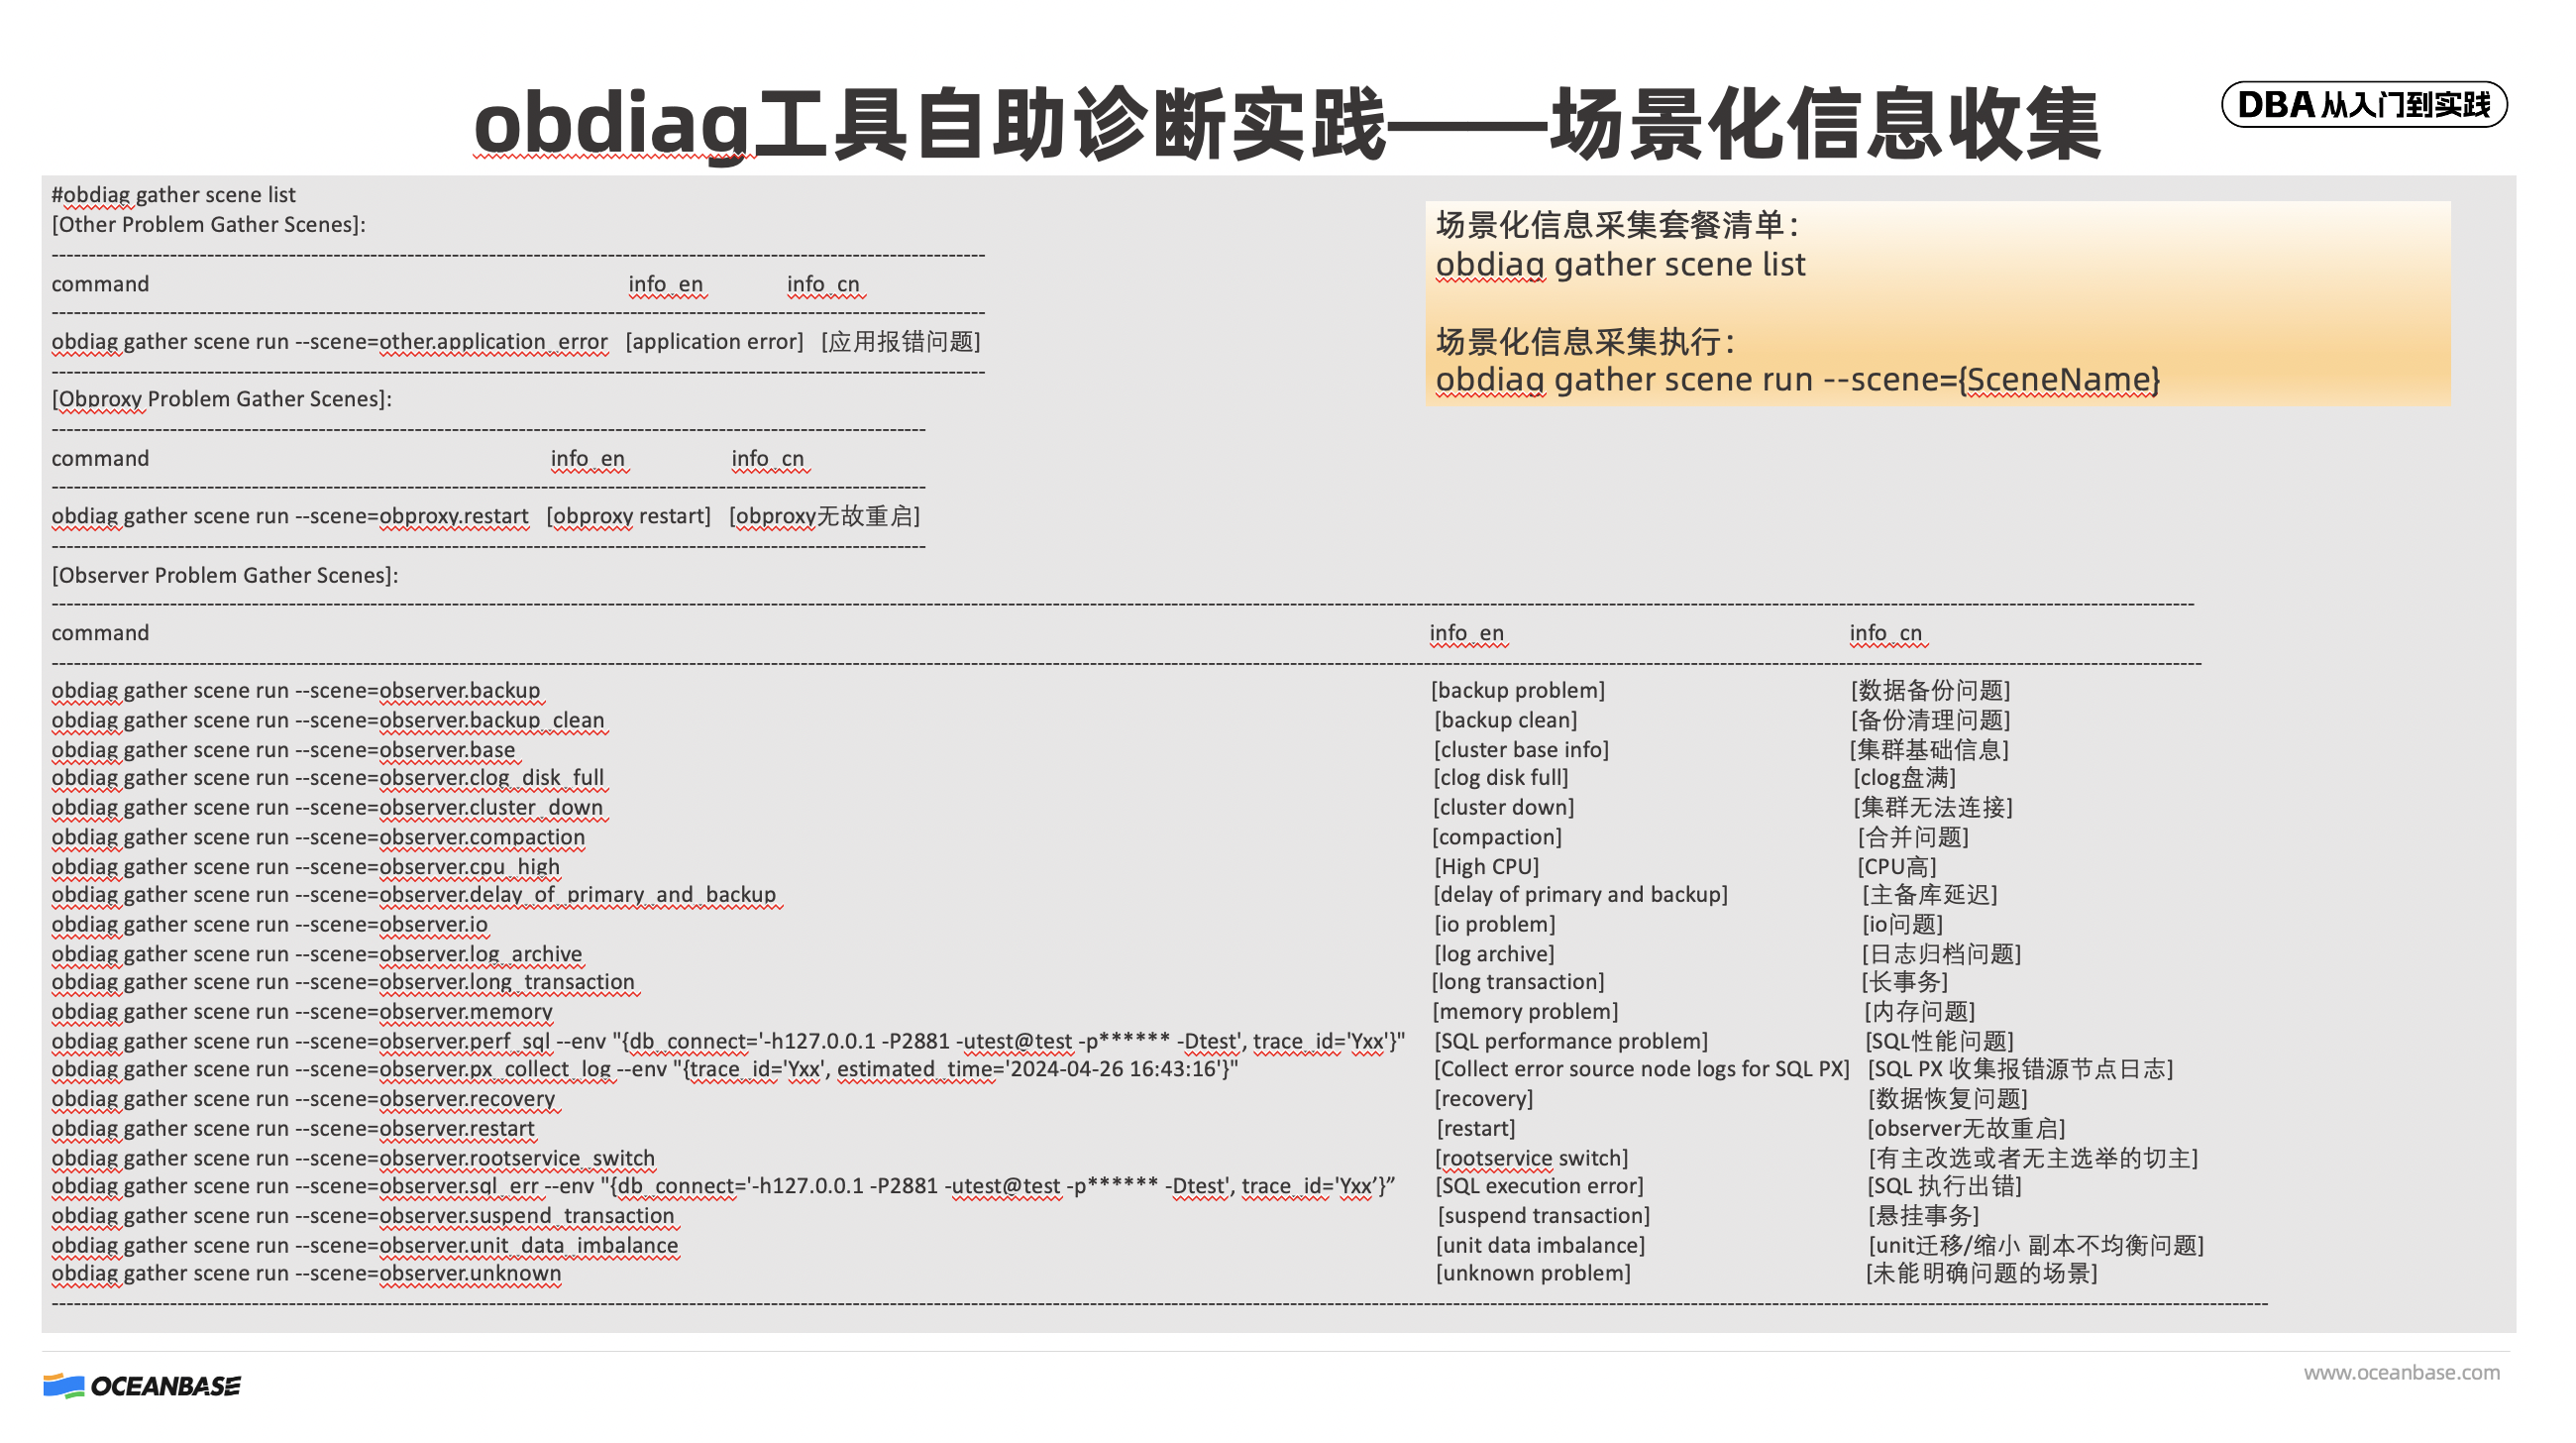This screenshot has height=1443, width=2576.
Task: Select the observer.memory command line
Action: (x=302, y=1012)
